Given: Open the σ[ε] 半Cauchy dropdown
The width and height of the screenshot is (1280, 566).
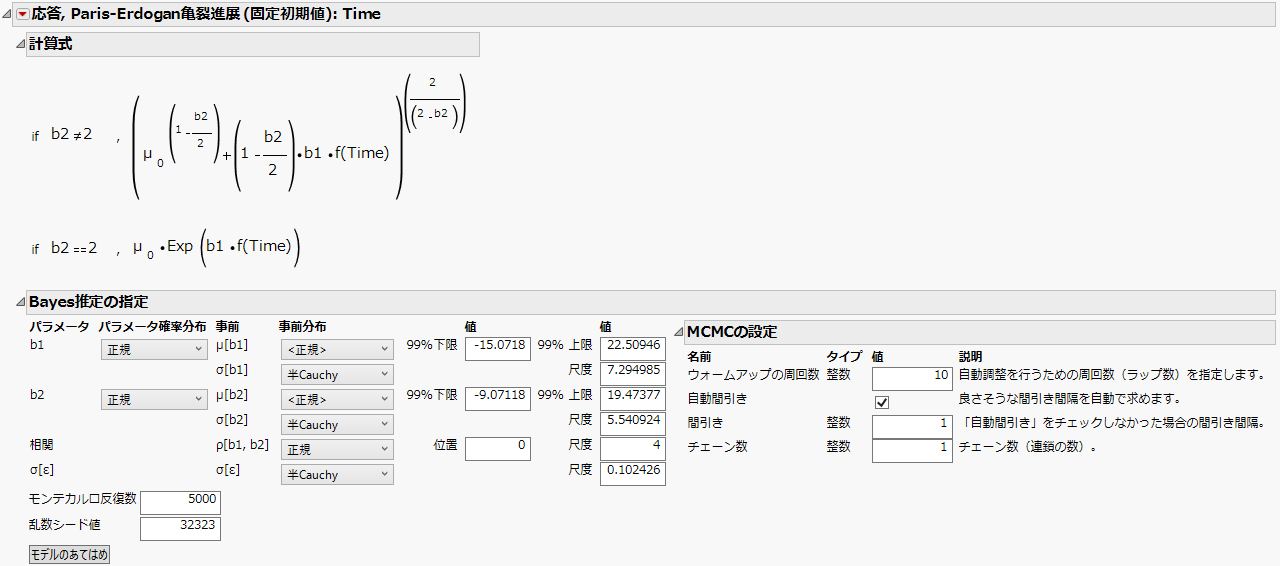Looking at the screenshot, I should pos(336,474).
